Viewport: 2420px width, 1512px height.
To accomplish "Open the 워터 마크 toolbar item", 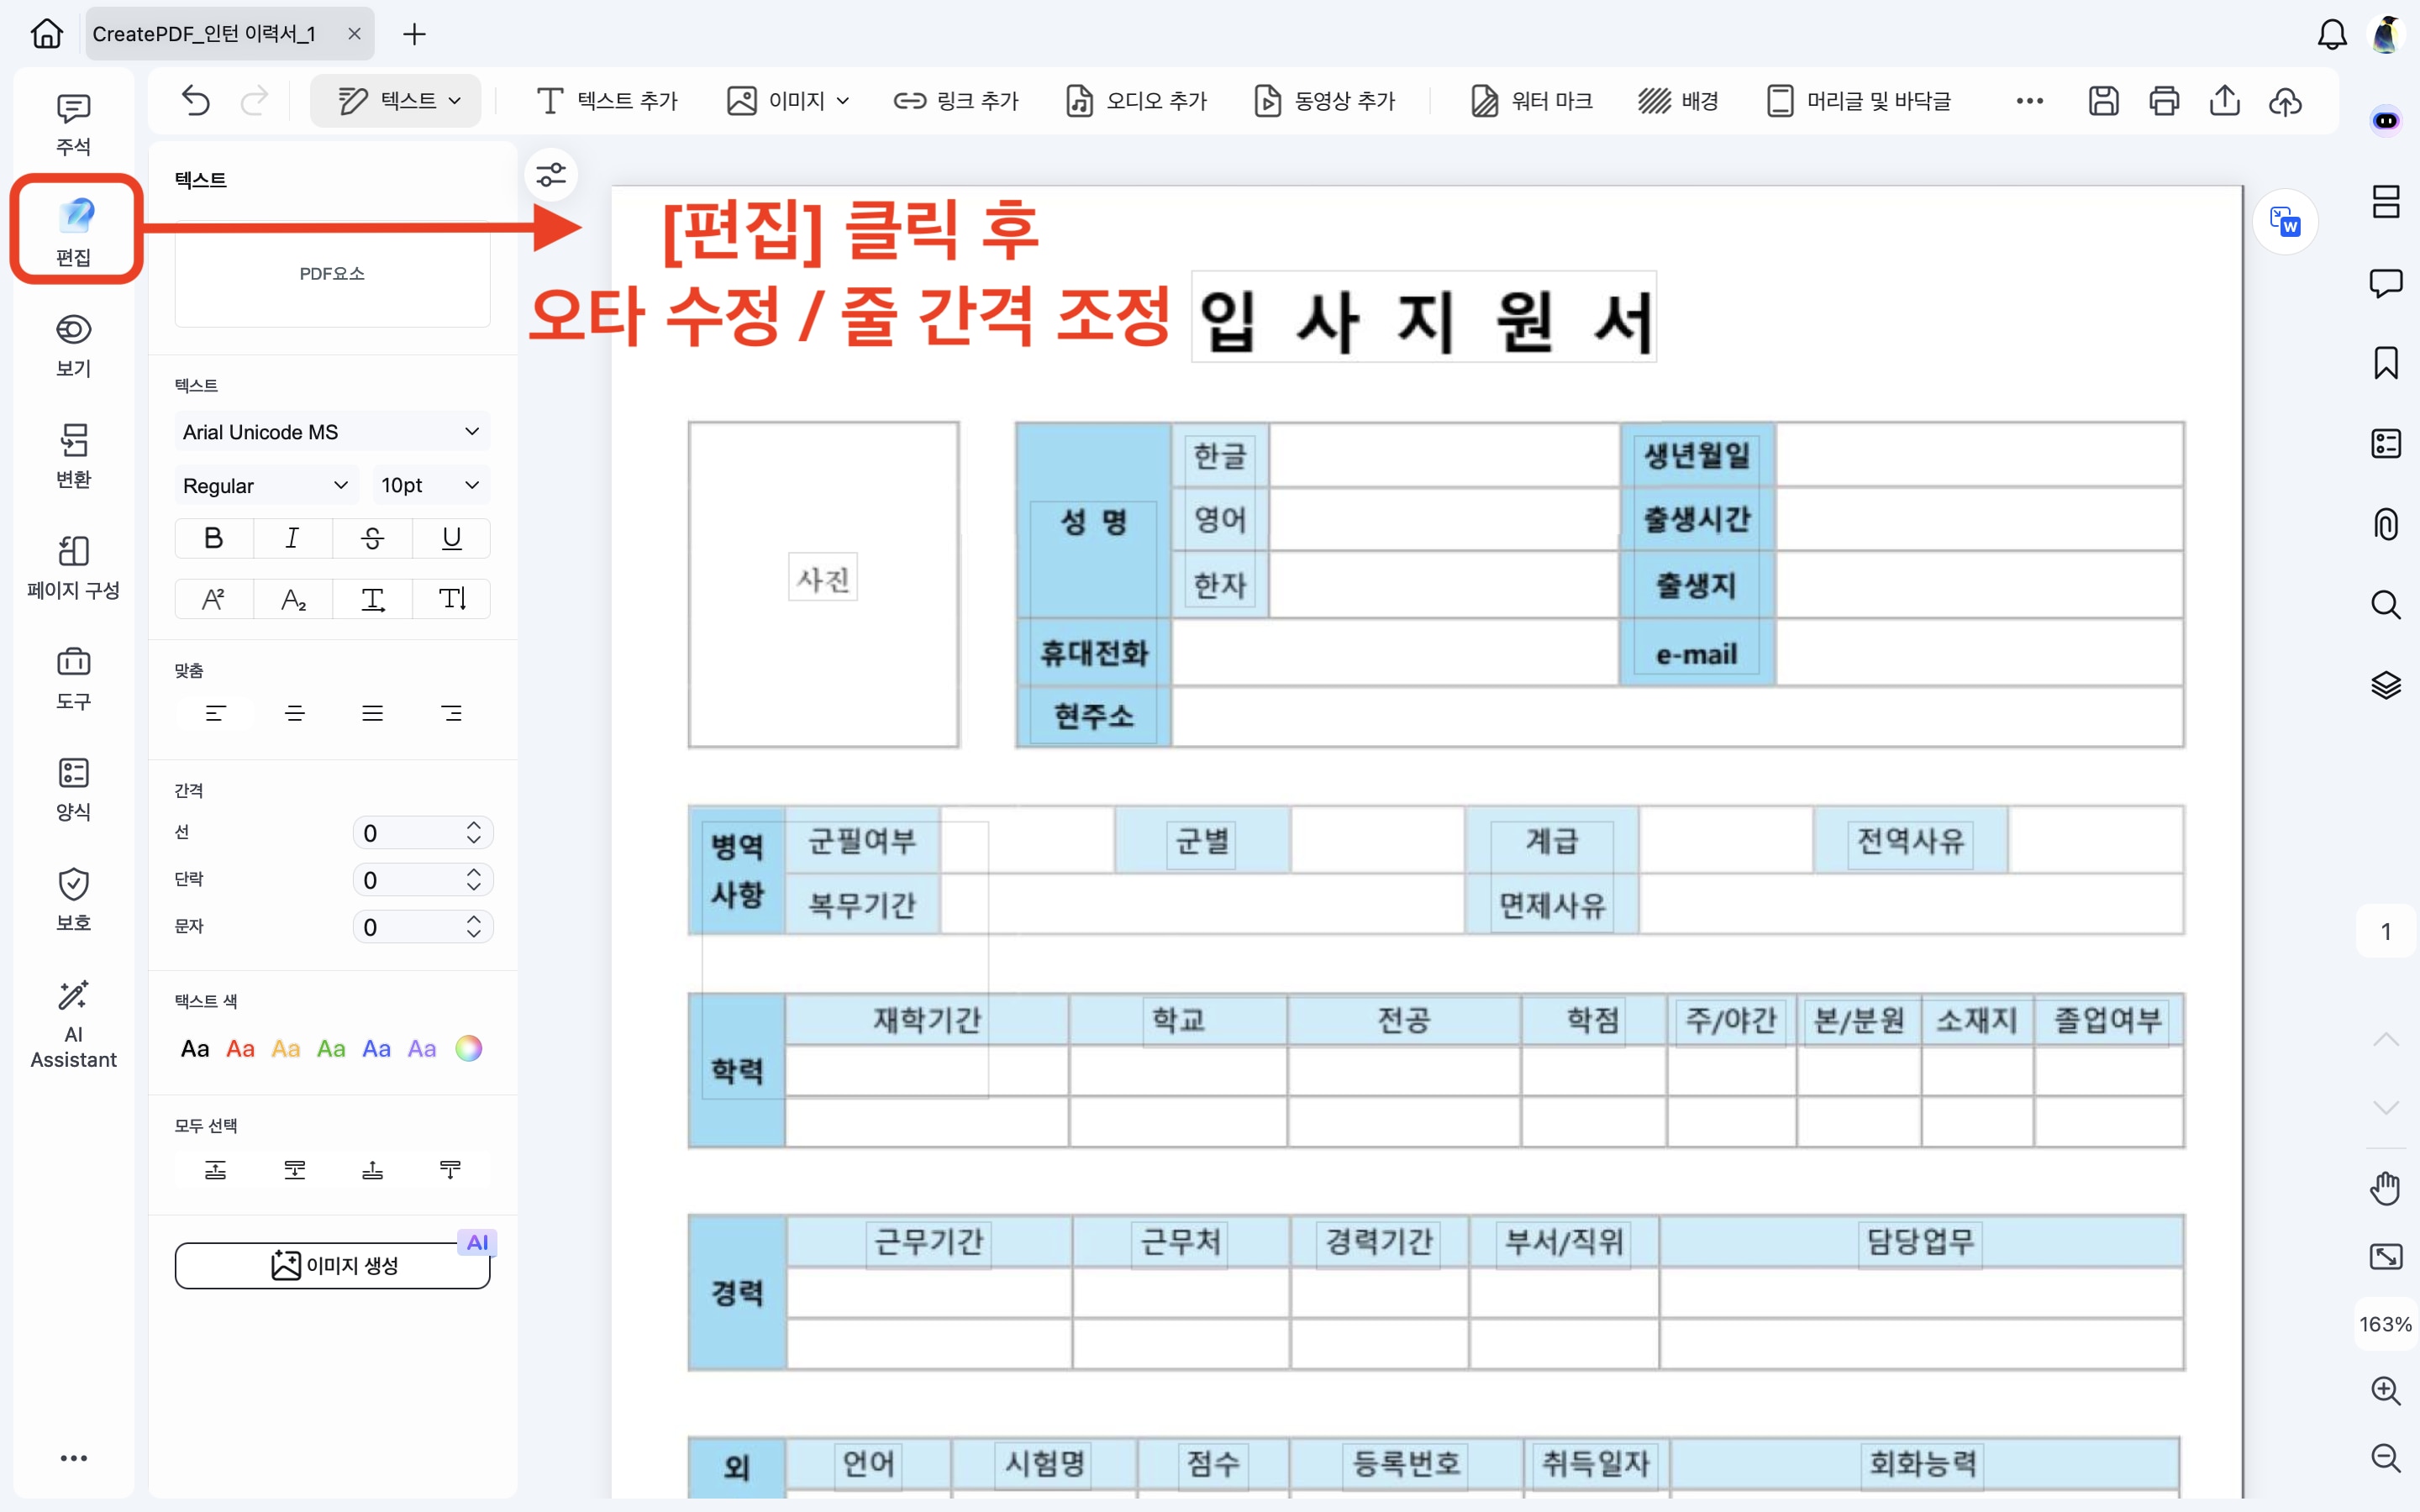I will 1532,101.
